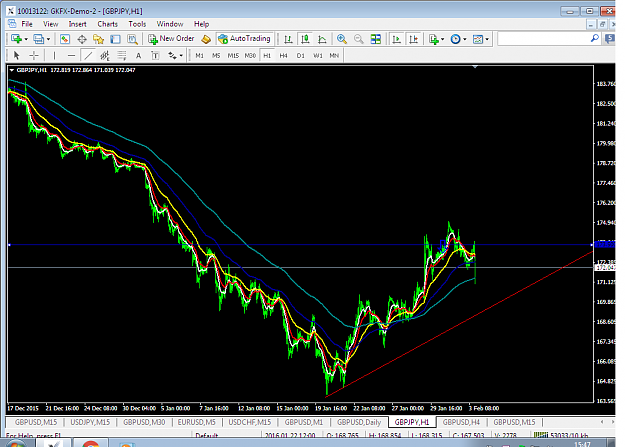625x447 pixels.
Task: Click the search magnifier icon
Action: [594, 38]
